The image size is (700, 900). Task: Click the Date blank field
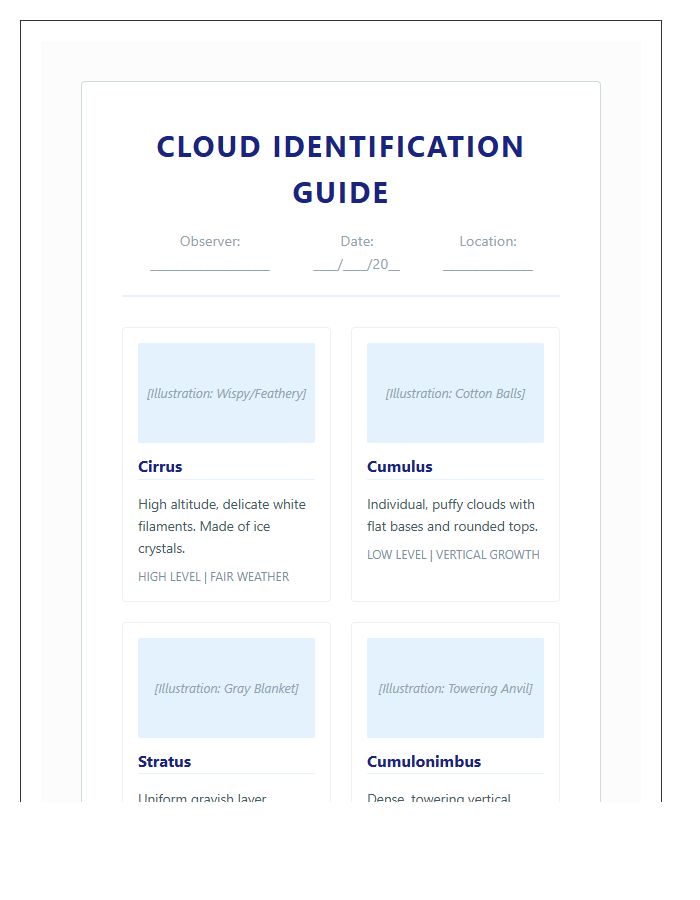coord(357,265)
